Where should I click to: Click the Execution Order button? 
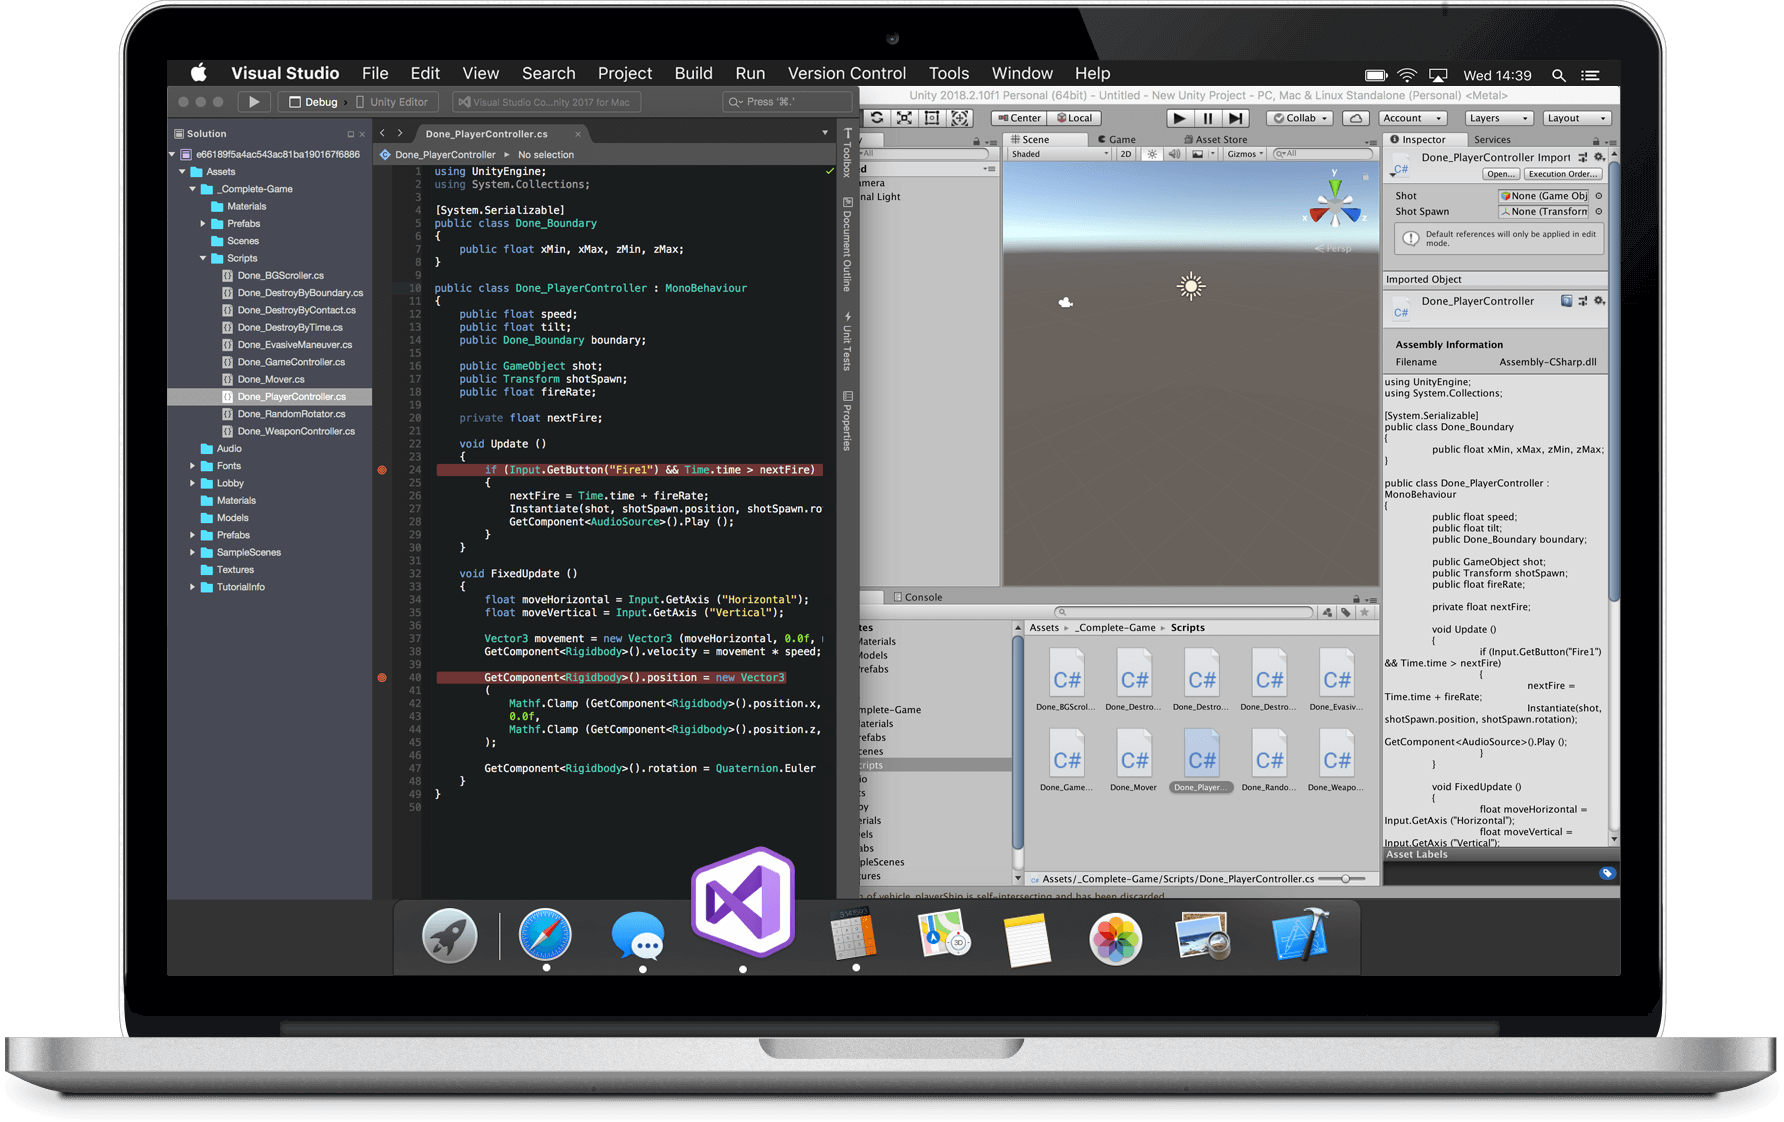point(1563,174)
